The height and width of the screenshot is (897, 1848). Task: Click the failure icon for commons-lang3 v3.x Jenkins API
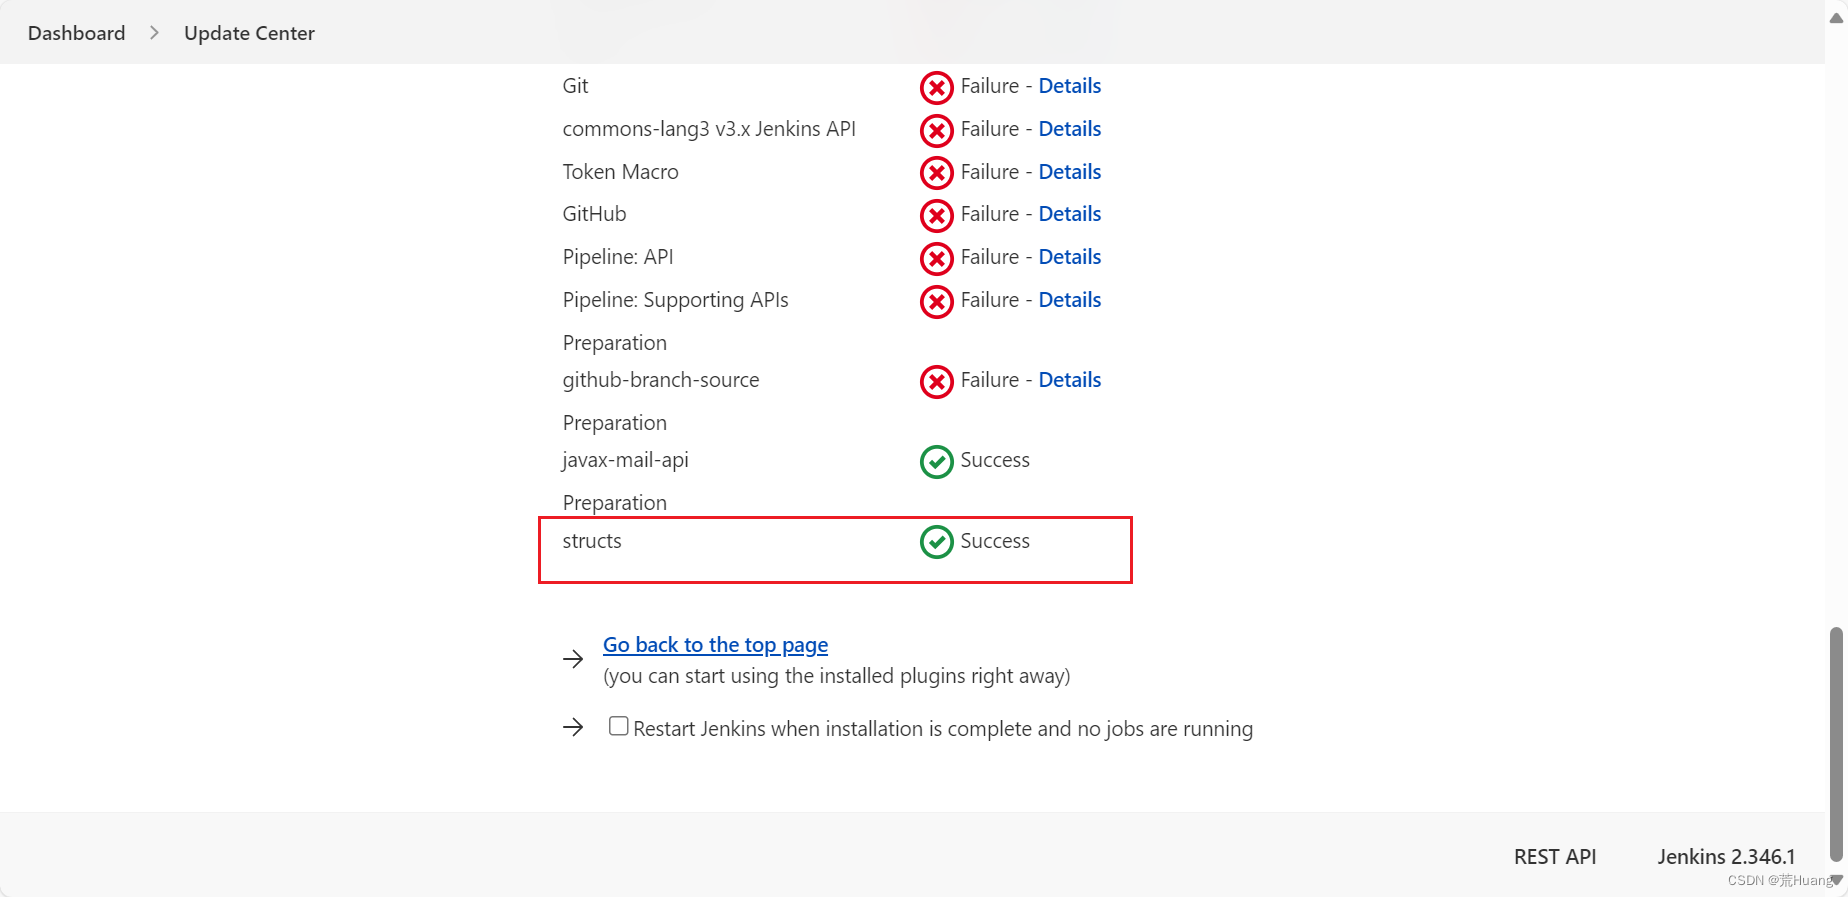tap(936, 131)
